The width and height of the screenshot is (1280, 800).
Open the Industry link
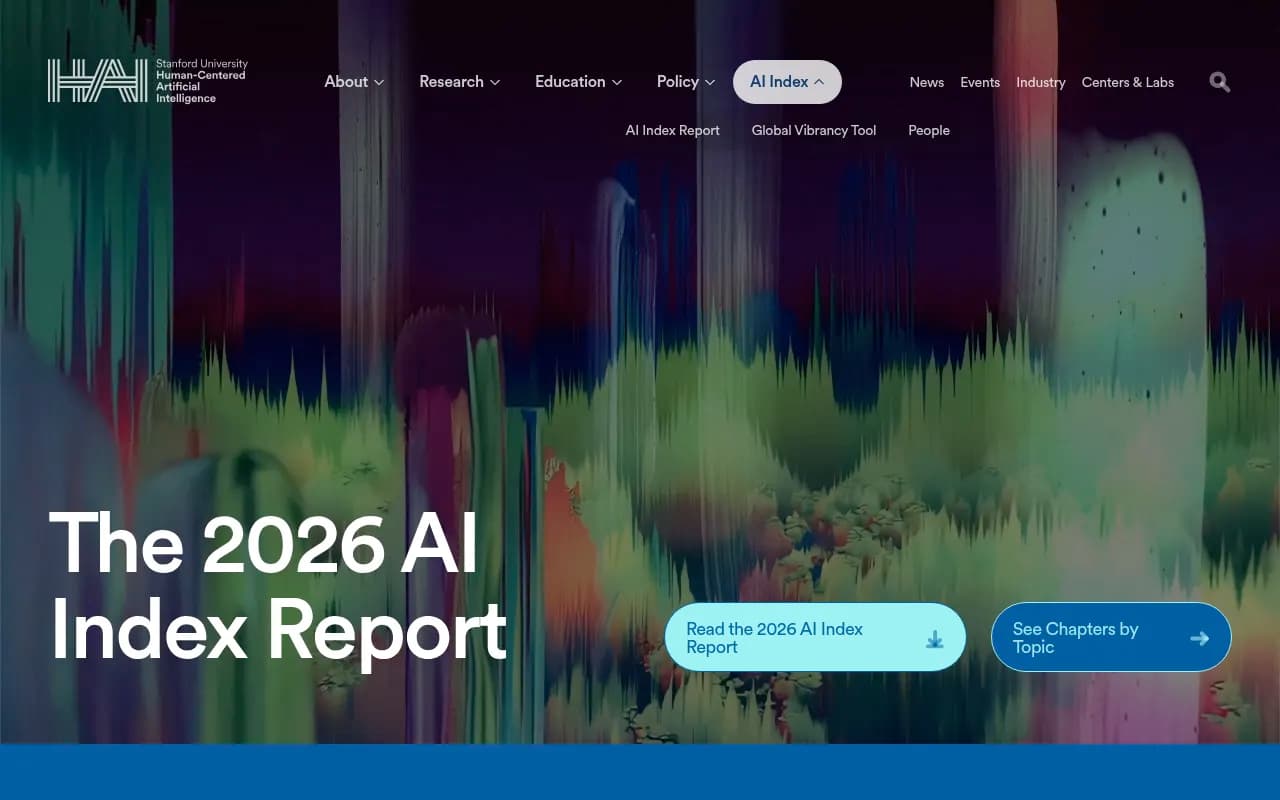click(x=1041, y=82)
